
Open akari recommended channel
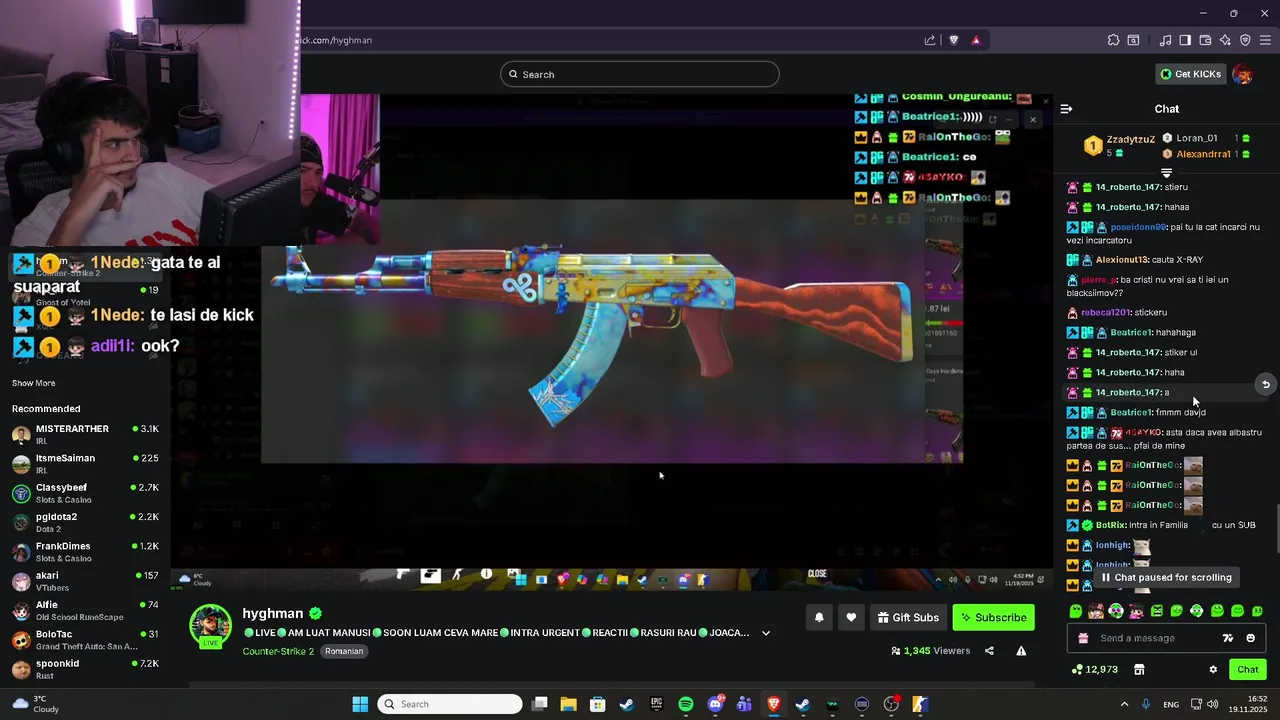[85, 581]
